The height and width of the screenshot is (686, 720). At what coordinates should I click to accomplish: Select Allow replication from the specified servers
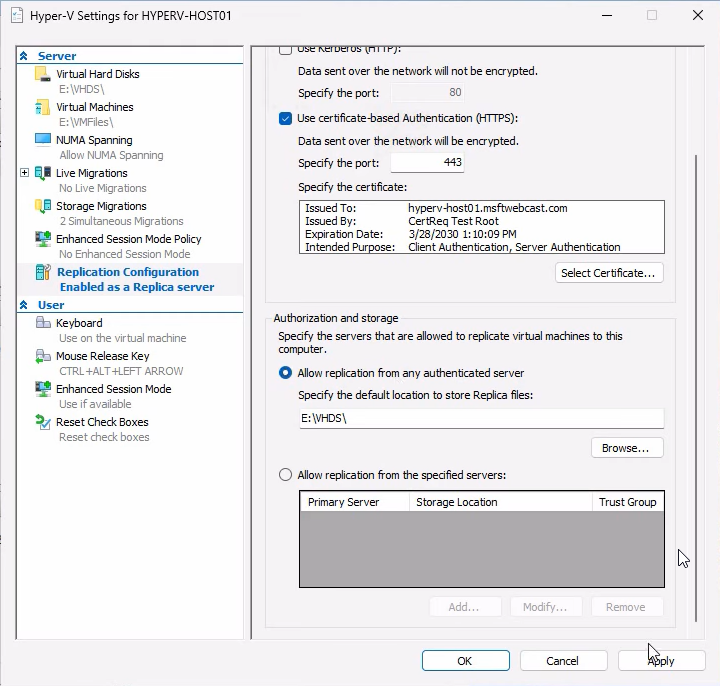(285, 475)
